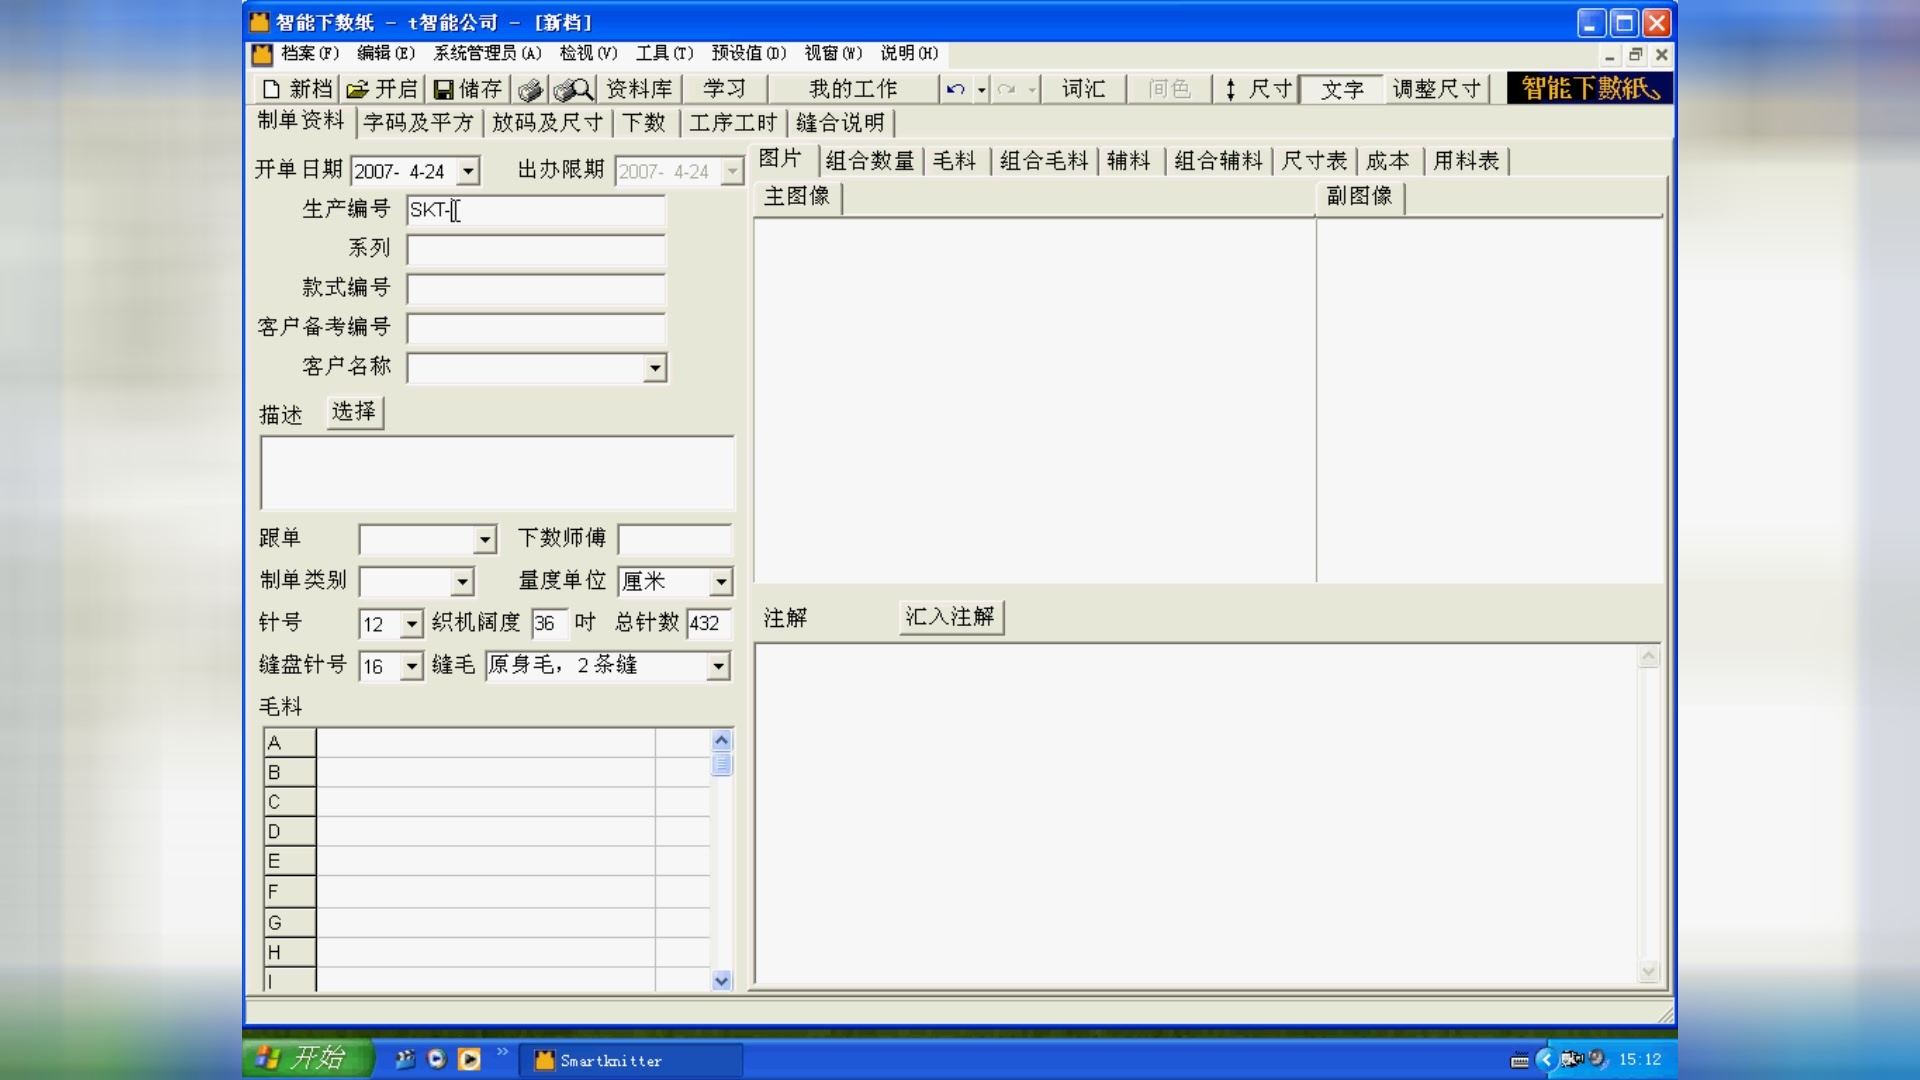Screen dimensions: 1920x1080
Task: Open the 检视(V) menu
Action: (588, 53)
